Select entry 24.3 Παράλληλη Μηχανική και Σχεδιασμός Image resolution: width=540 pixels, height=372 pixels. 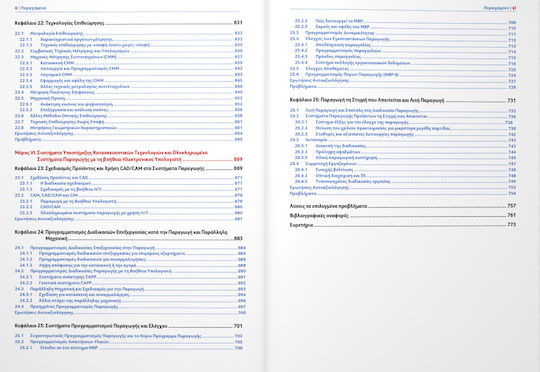[x=130, y=289]
